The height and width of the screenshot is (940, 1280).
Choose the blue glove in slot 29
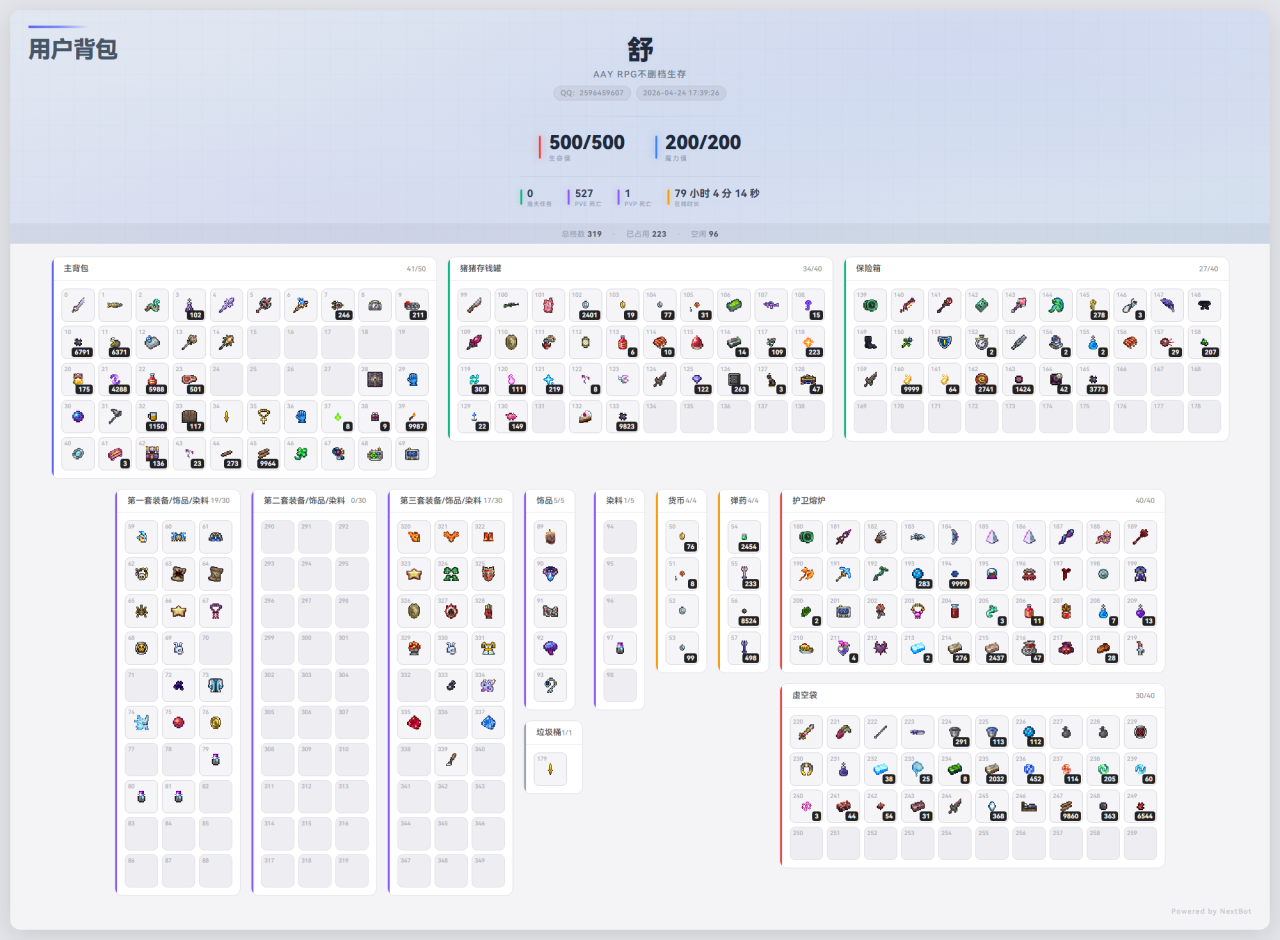point(411,379)
